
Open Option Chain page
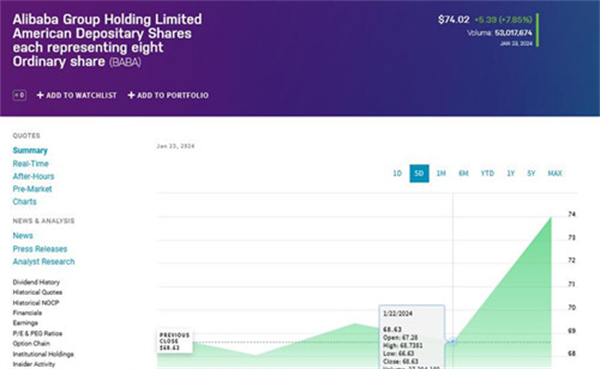(31, 343)
